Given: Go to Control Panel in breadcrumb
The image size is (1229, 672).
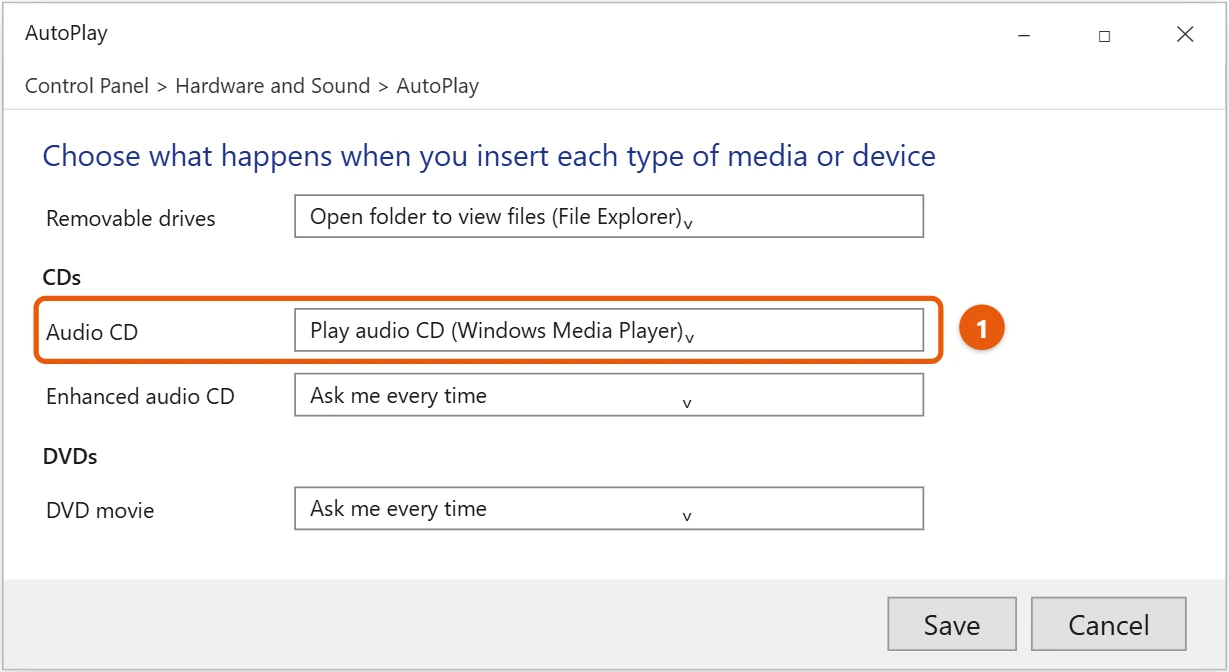Looking at the screenshot, I should 87,86.
